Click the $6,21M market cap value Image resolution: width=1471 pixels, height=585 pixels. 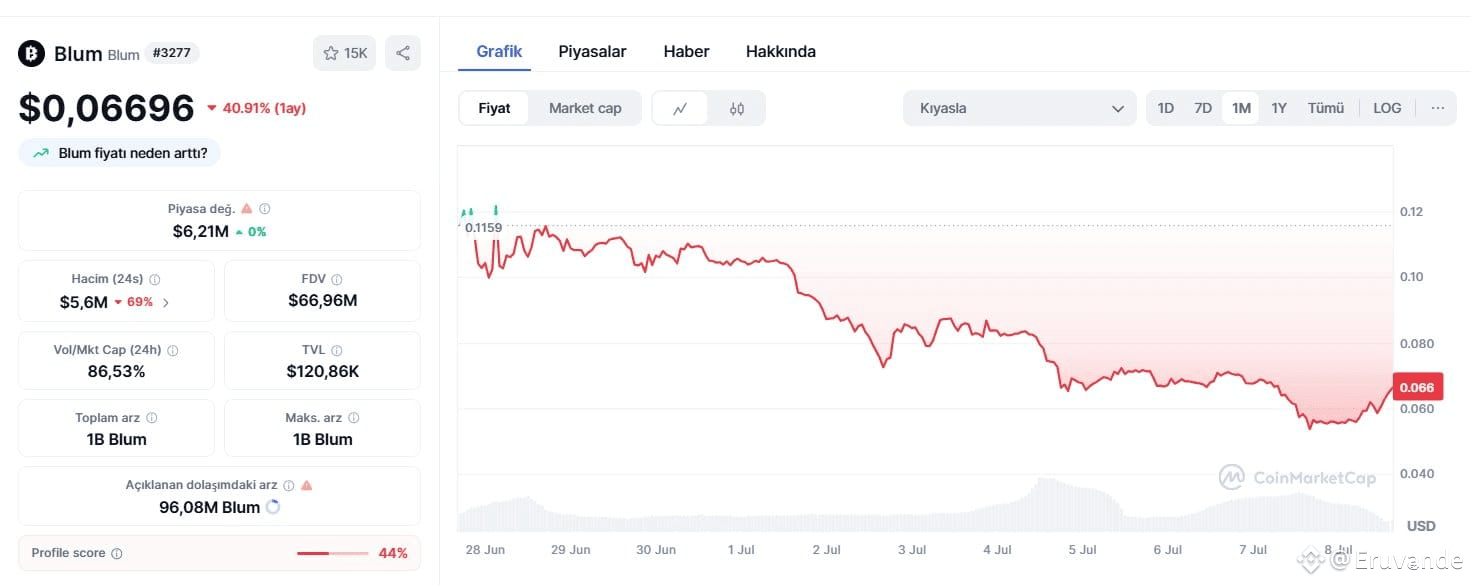click(201, 231)
